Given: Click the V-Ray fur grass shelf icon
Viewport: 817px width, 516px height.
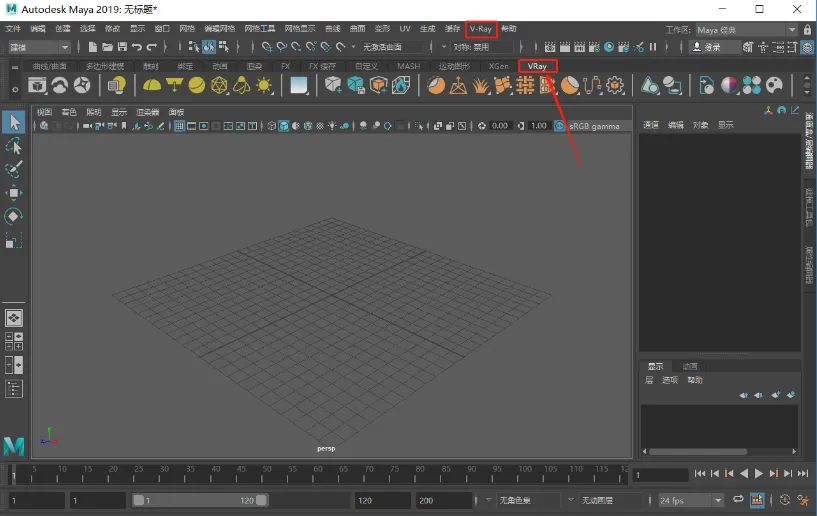Looking at the screenshot, I should coord(481,86).
